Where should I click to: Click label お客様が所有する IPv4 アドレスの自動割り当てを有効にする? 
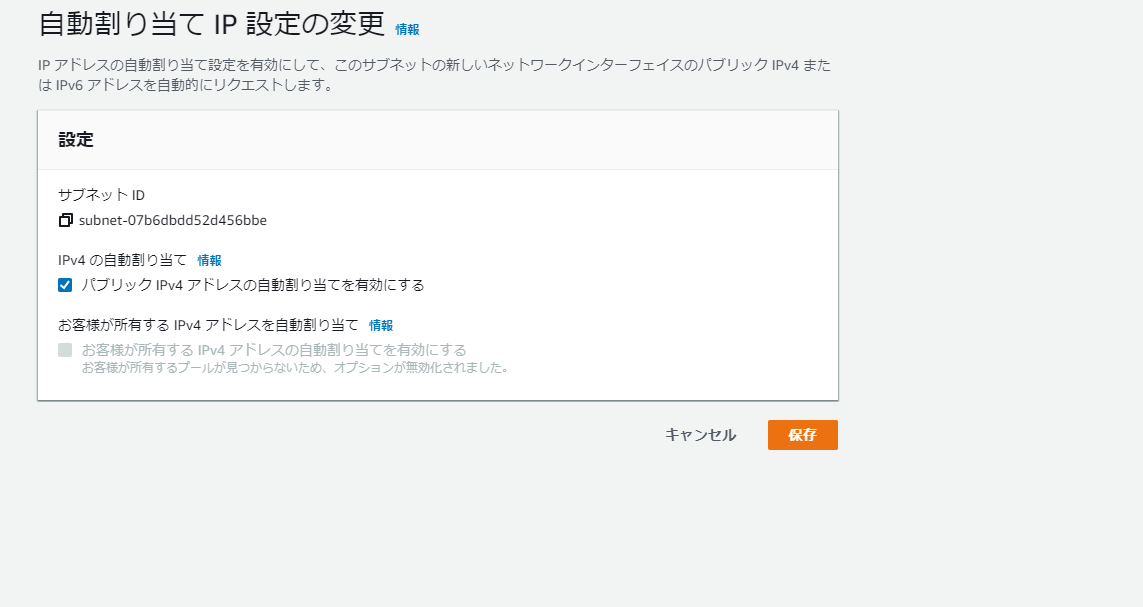274,351
